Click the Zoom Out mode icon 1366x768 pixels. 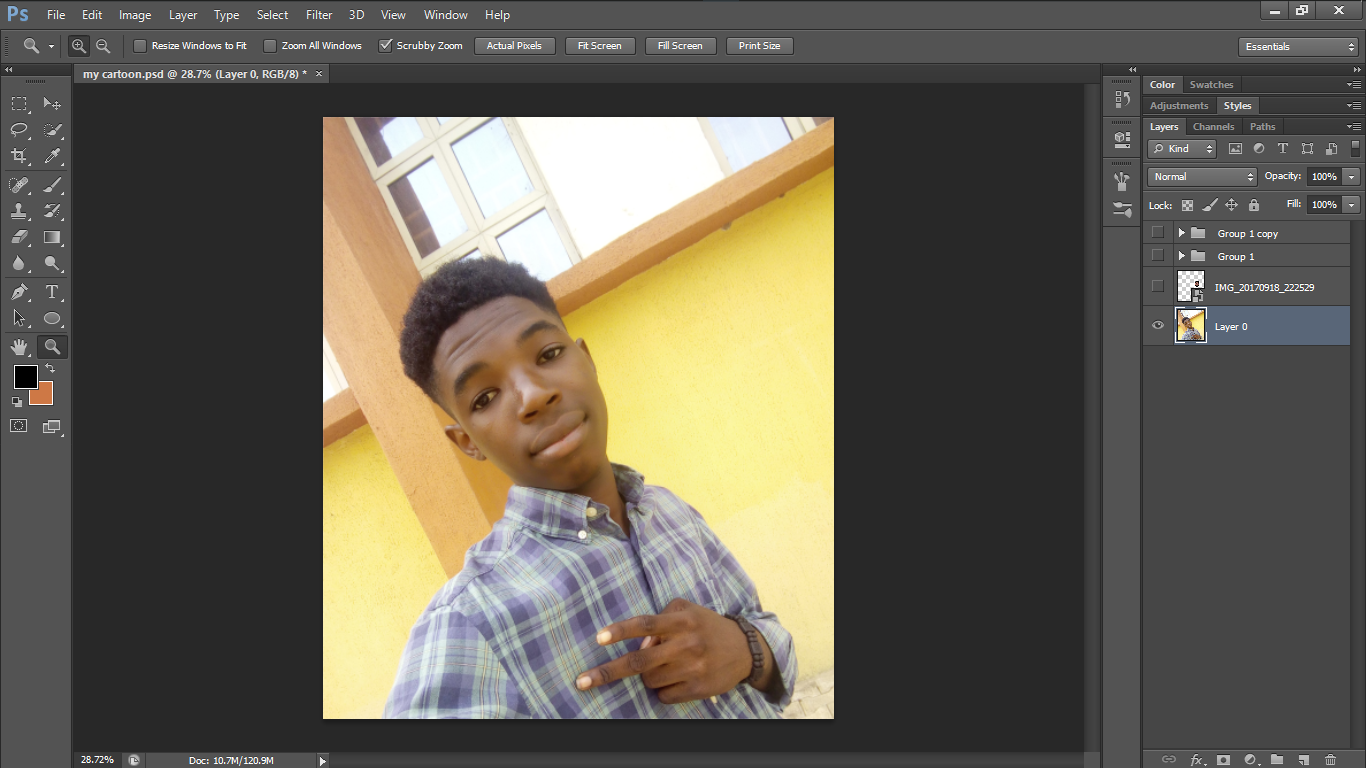[103, 46]
